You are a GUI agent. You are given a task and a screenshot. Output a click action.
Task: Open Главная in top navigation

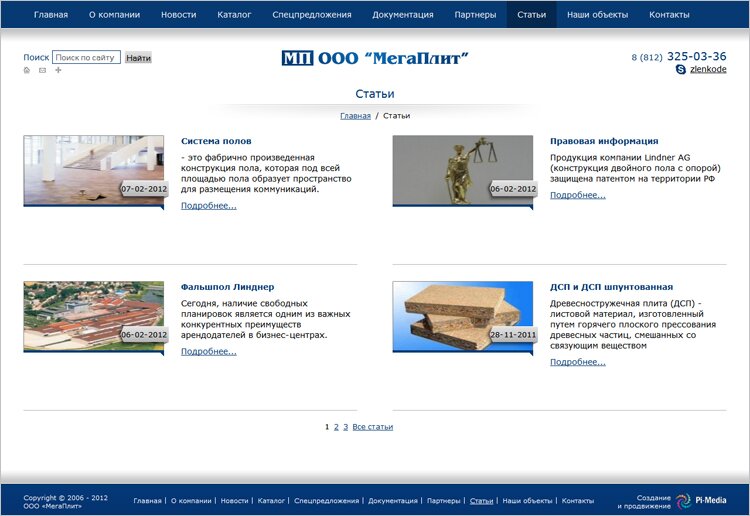[x=51, y=15]
